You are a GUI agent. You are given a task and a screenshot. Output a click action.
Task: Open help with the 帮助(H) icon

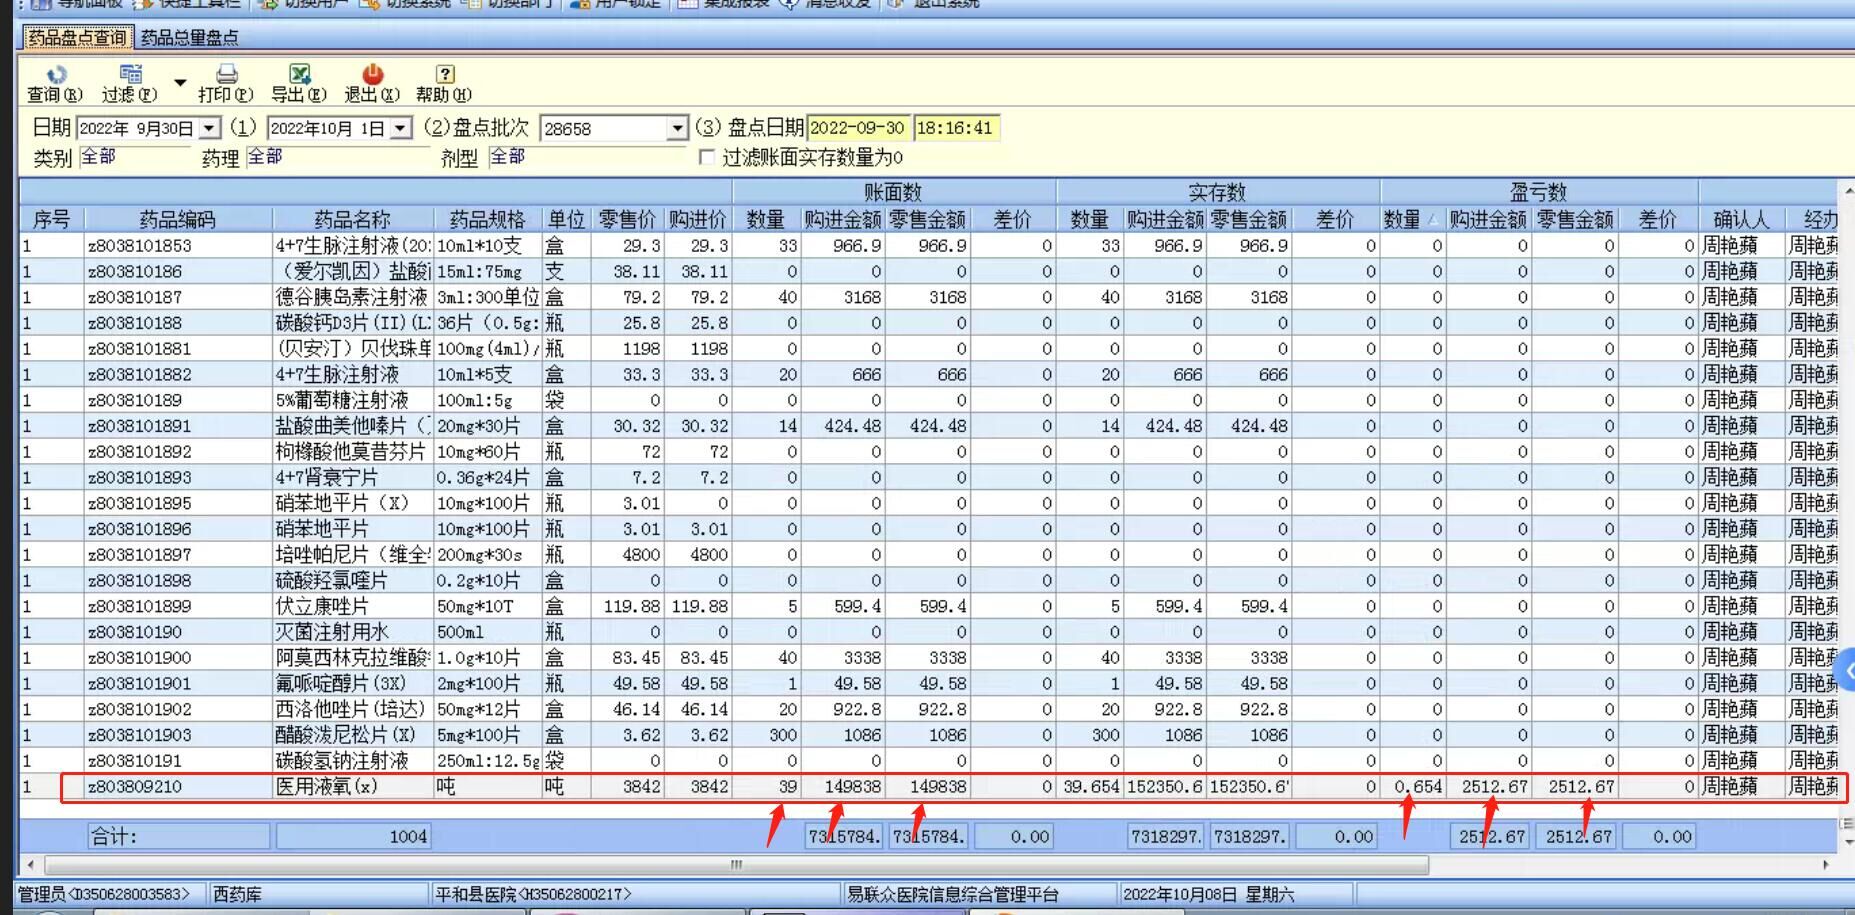click(445, 75)
